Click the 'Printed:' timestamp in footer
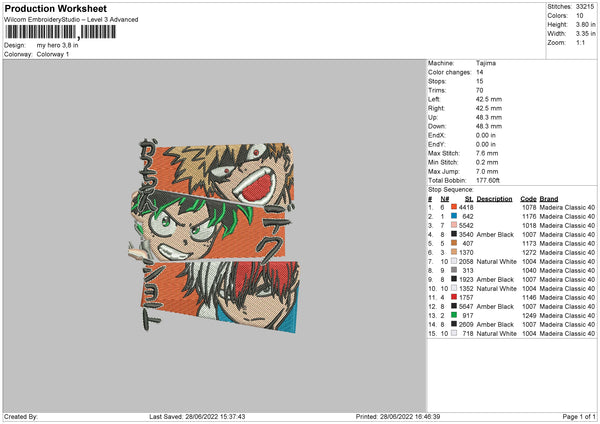This screenshot has width=600, height=424. 398,416
